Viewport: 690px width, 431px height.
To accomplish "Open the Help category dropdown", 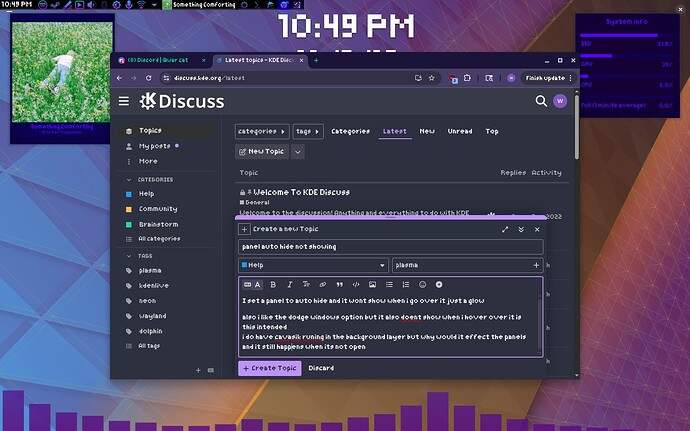I will (313, 265).
